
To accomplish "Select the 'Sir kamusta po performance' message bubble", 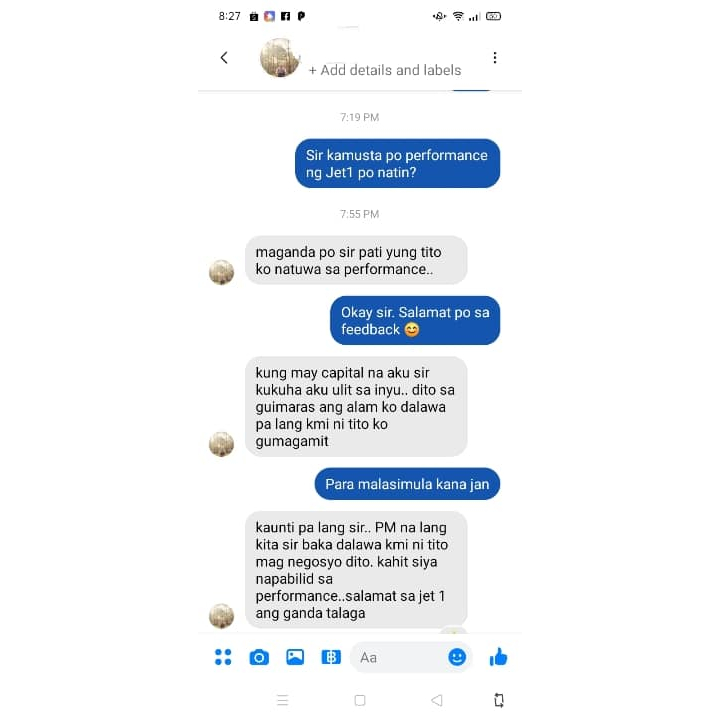I will tap(397, 163).
